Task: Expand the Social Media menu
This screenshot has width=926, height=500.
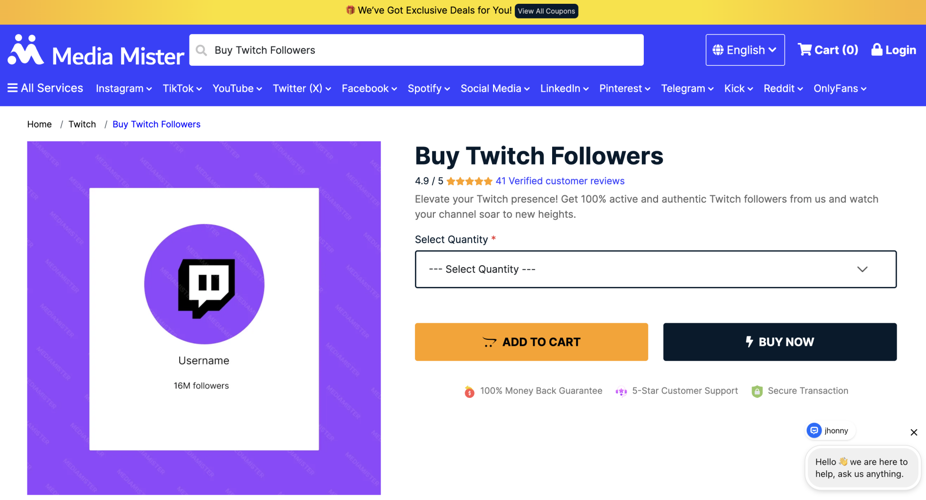Action: click(495, 89)
